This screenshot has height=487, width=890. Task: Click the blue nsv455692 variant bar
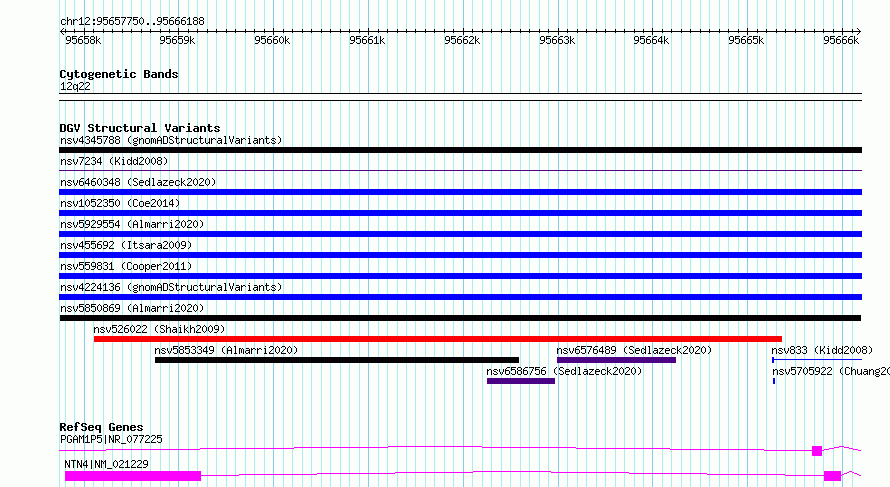[460, 255]
